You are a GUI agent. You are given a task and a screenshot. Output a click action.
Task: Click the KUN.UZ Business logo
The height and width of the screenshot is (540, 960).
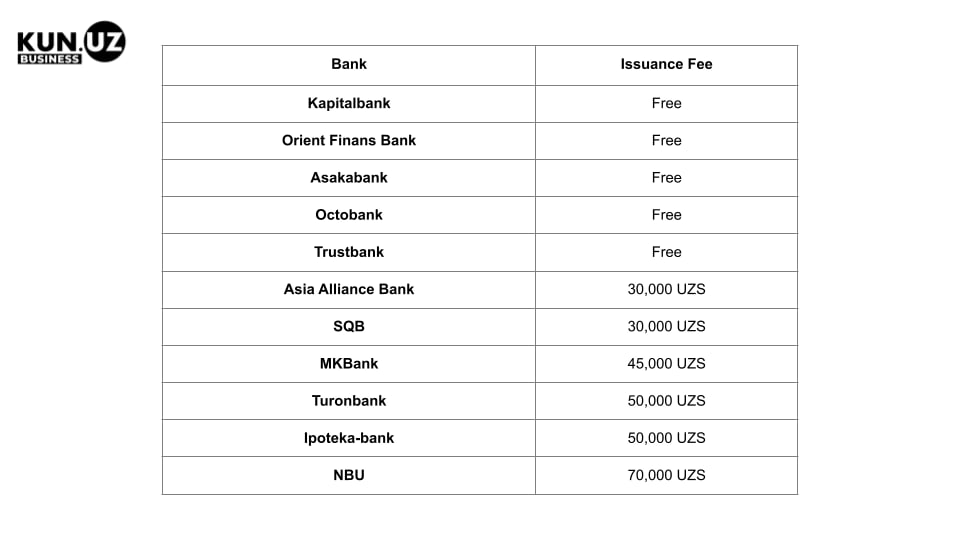point(71,43)
